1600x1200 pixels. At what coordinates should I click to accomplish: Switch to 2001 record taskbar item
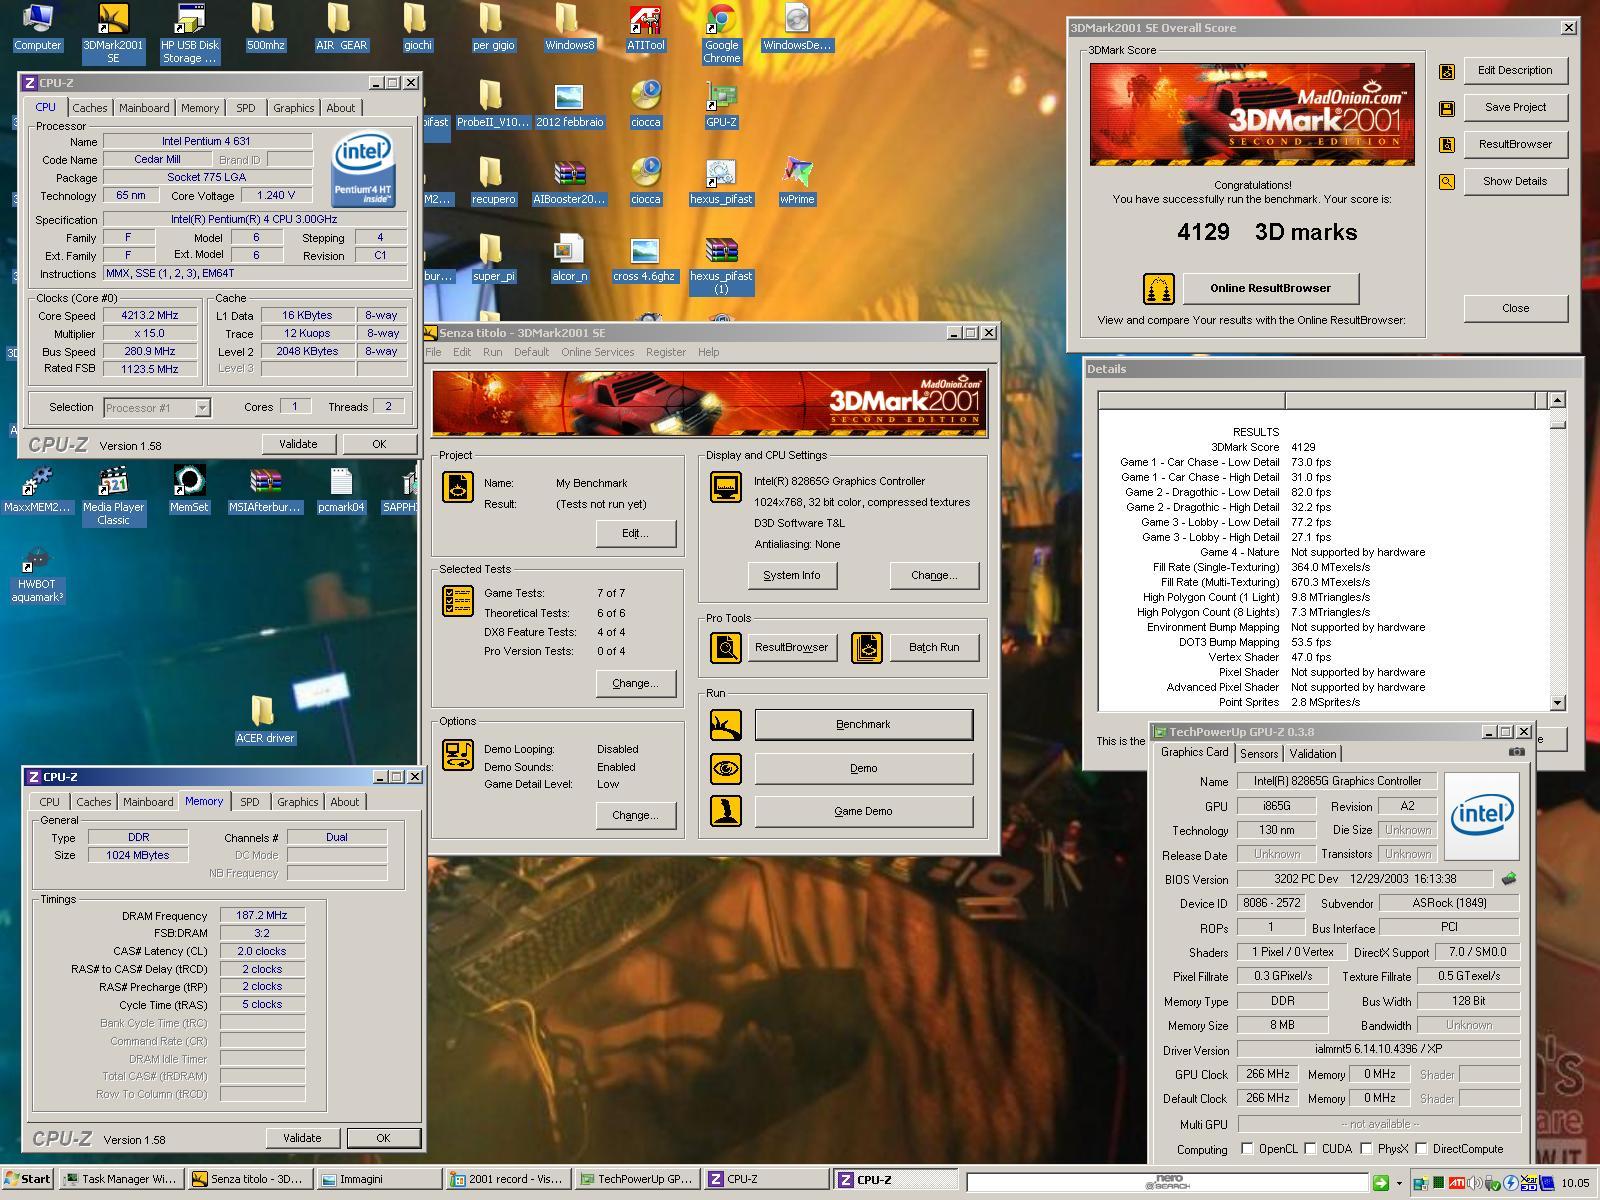coord(508,1179)
